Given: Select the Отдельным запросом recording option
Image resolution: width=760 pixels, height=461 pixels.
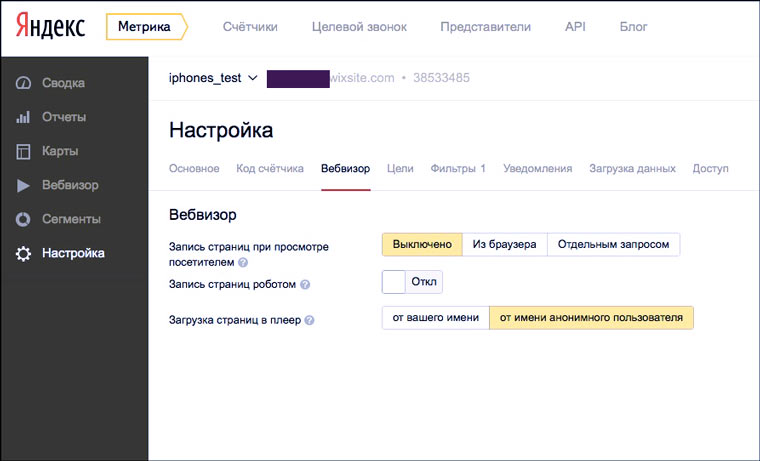Looking at the screenshot, I should point(613,244).
